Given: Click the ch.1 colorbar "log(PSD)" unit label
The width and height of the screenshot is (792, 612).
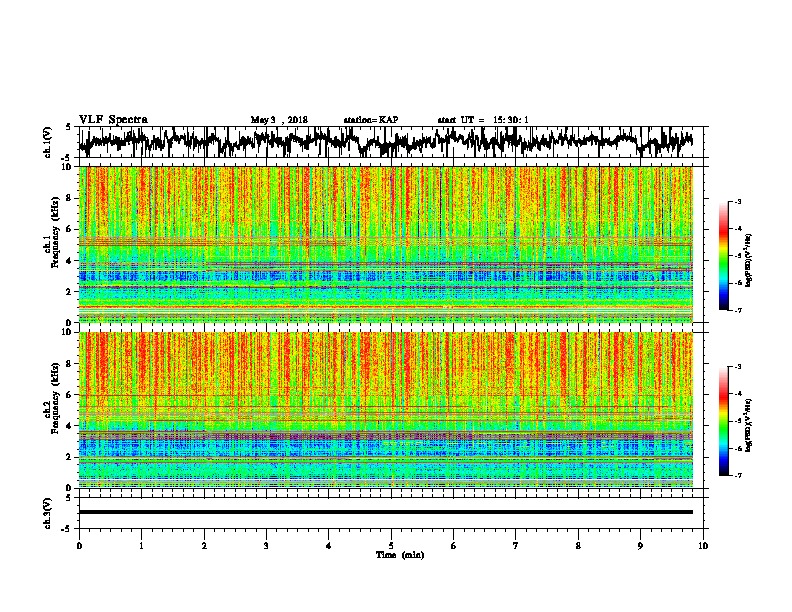Looking at the screenshot, I should [x=749, y=261].
